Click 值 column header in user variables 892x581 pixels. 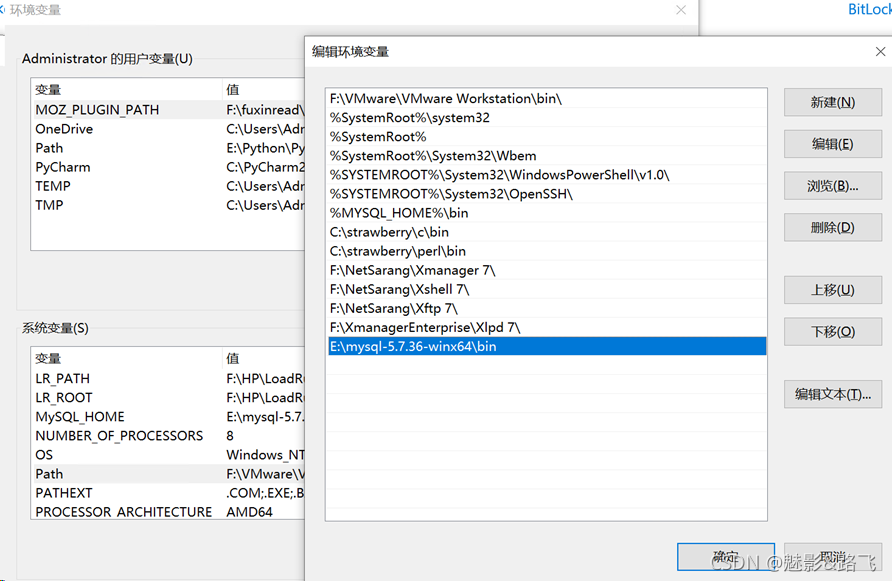[x=263, y=90]
